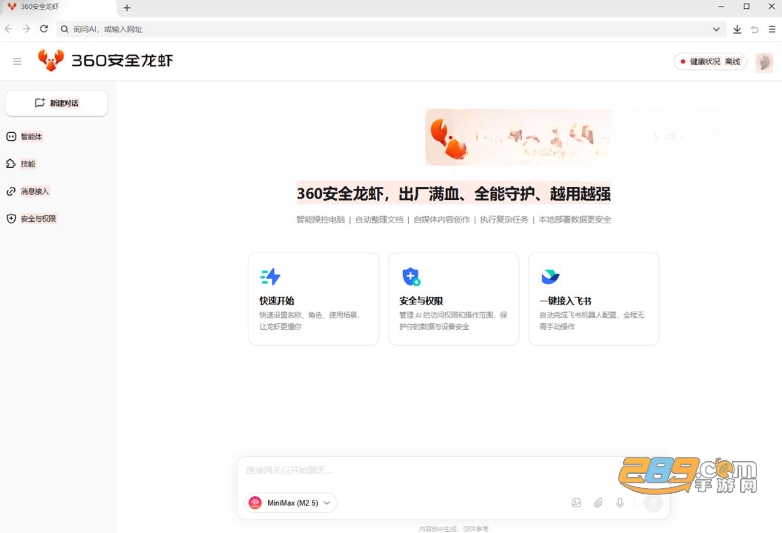Attach an image using the picture icon
Viewport: 782px width, 533px height.
point(576,503)
